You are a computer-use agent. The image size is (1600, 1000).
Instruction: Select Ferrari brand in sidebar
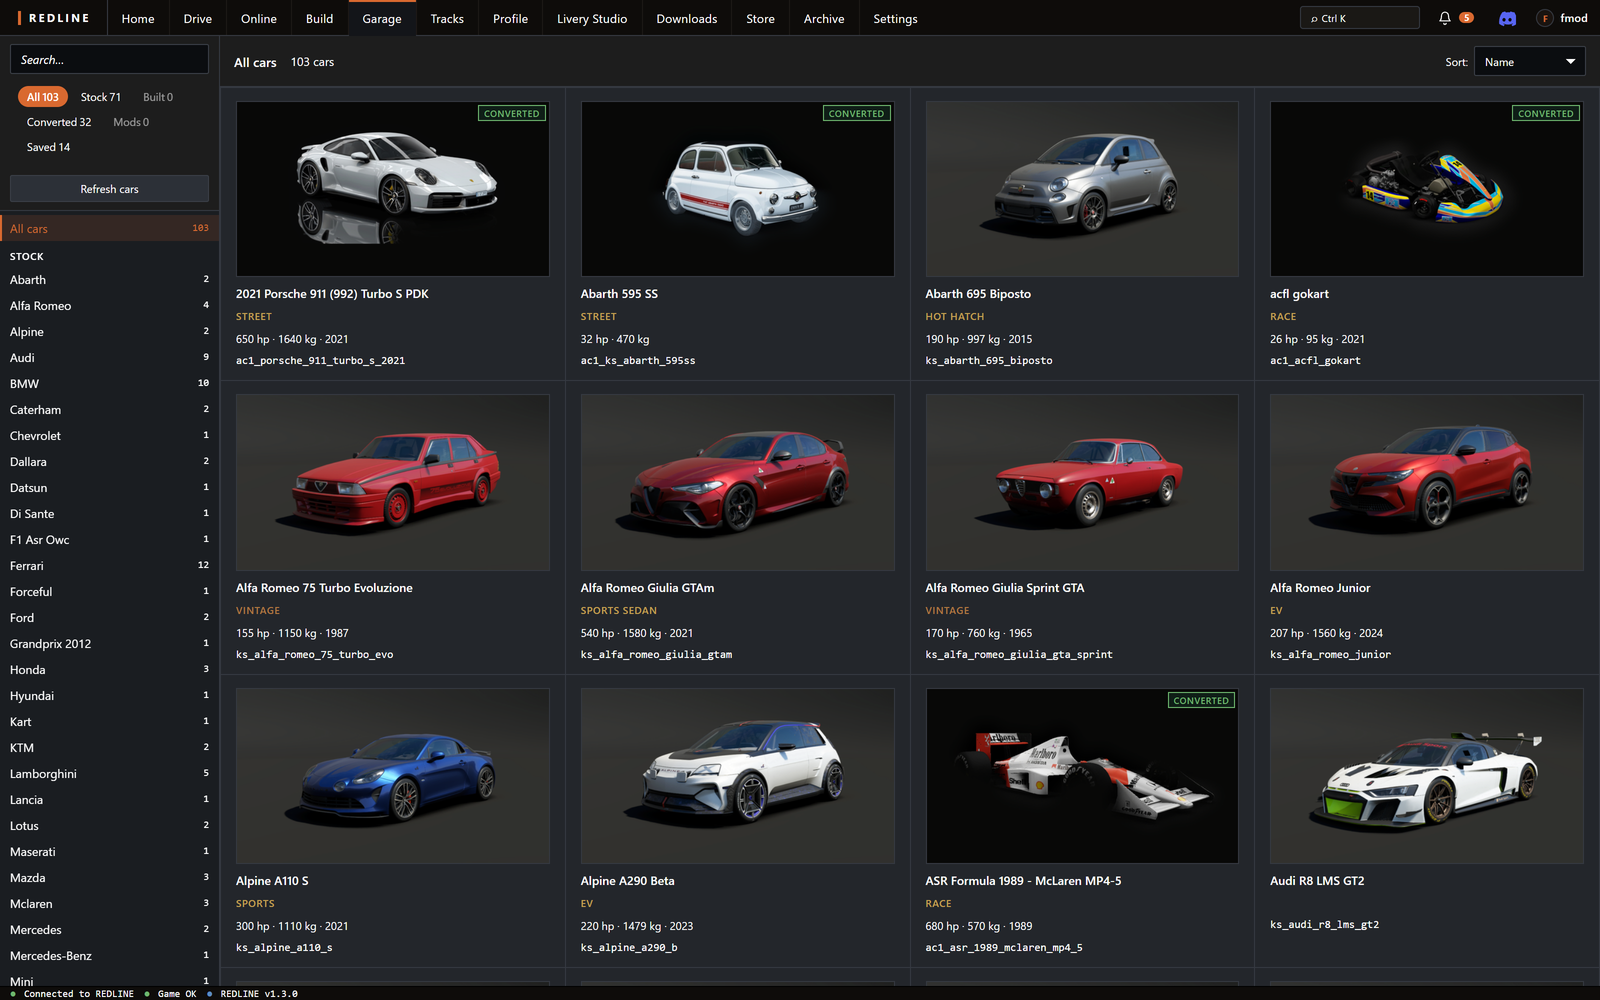coord(109,566)
